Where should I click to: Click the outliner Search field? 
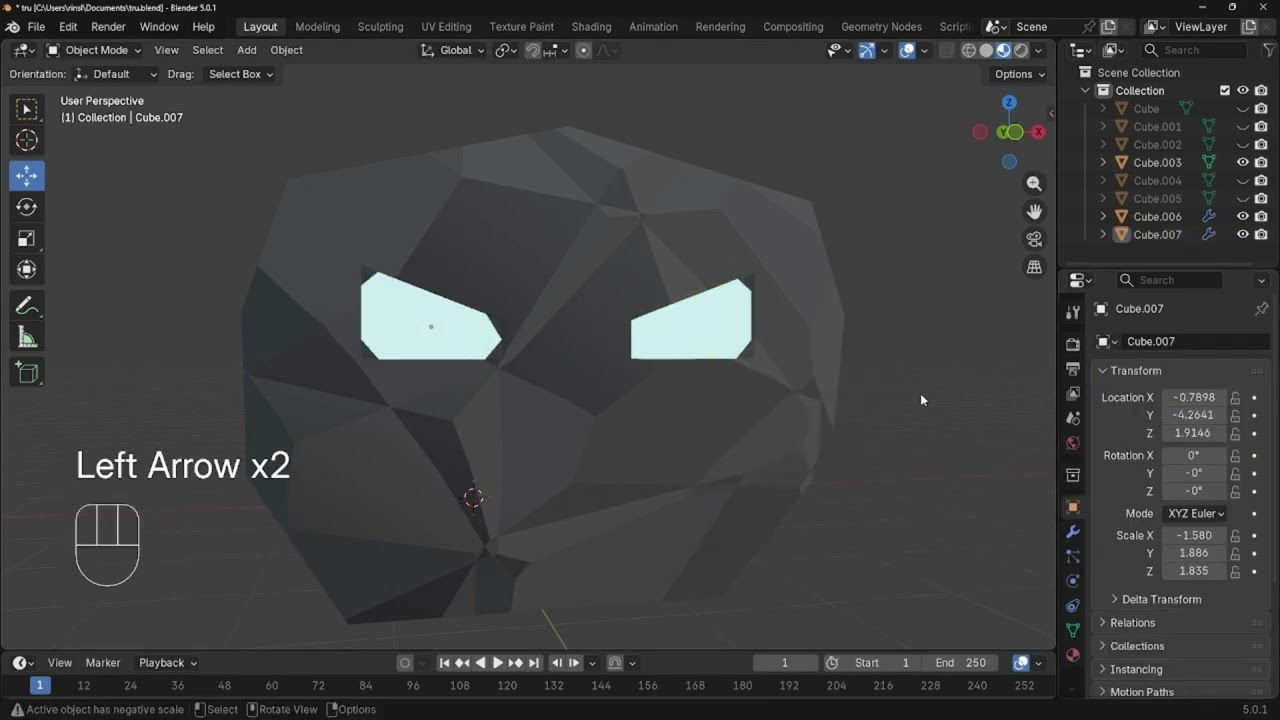pos(1194,50)
